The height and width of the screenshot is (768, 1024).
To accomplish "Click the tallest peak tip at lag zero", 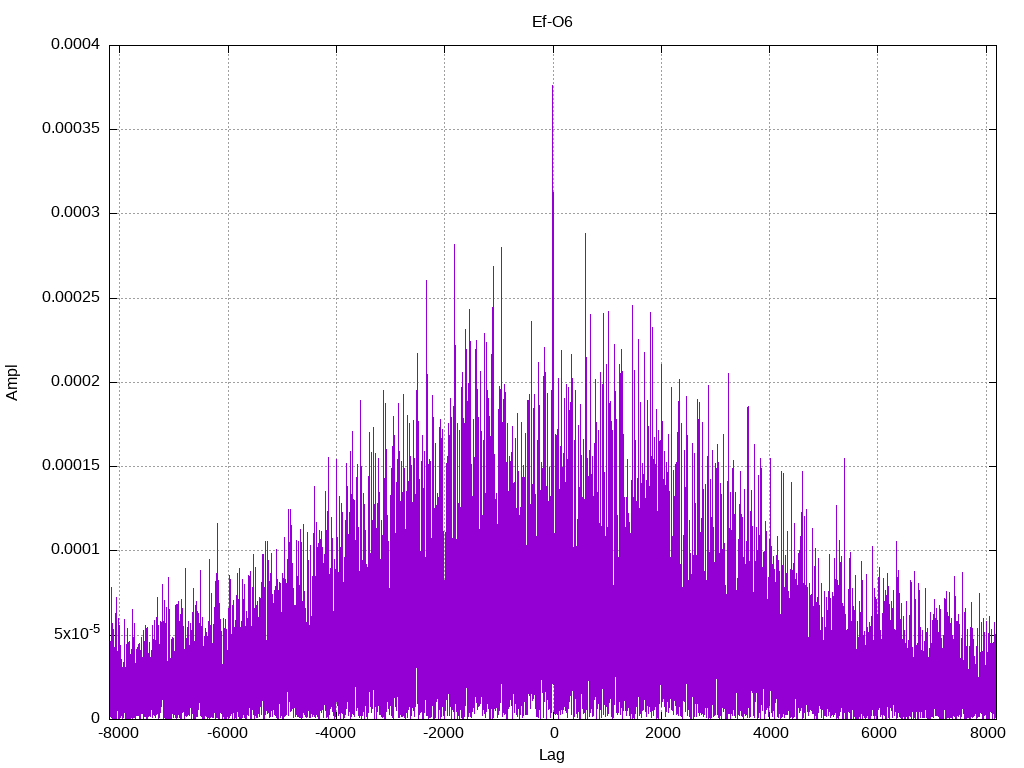I will coord(552,86).
